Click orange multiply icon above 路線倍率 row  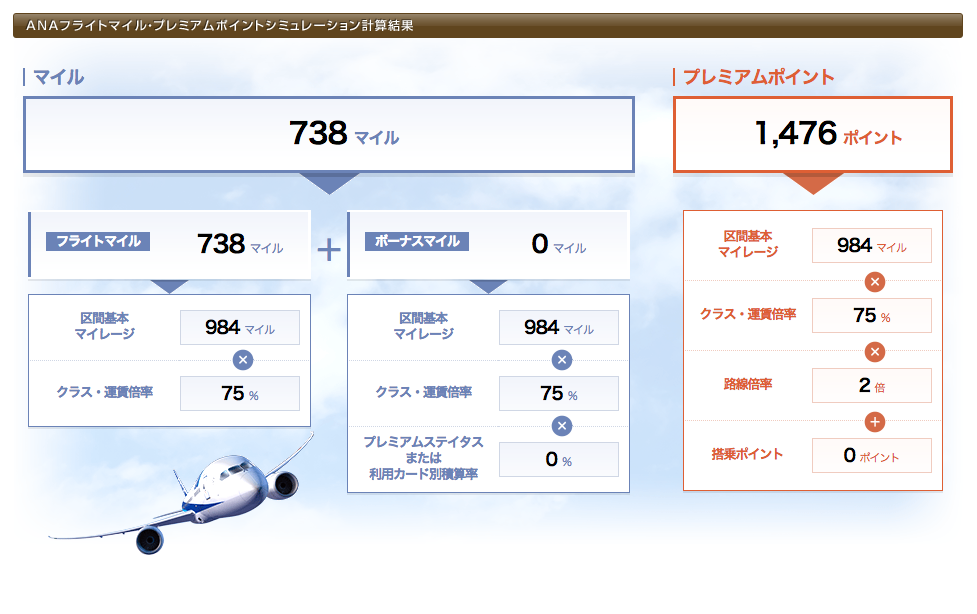pyautogui.click(x=875, y=352)
